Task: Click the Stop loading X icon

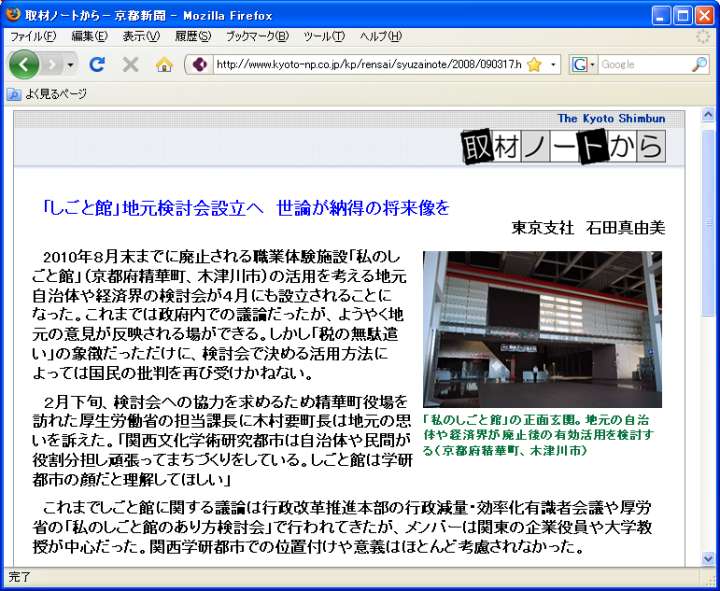Action: point(130,64)
